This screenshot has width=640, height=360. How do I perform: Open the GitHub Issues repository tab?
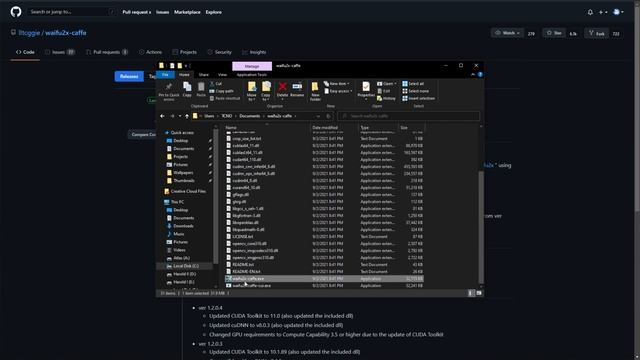(x=60, y=52)
